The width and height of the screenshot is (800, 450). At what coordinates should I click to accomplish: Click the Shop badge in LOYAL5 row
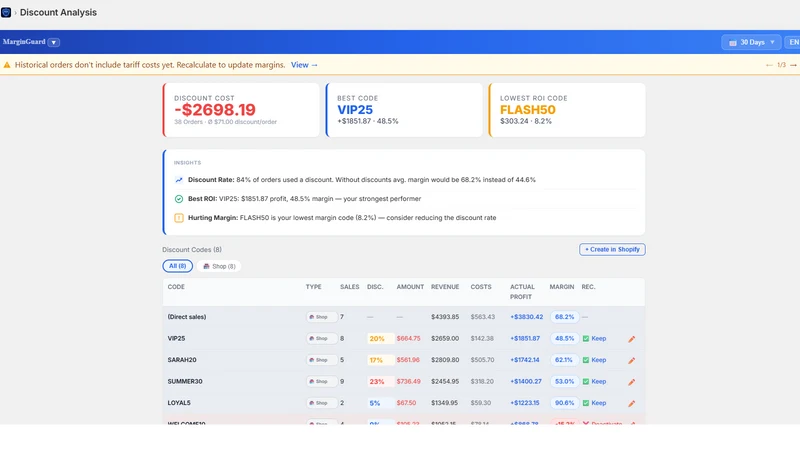tap(321, 403)
